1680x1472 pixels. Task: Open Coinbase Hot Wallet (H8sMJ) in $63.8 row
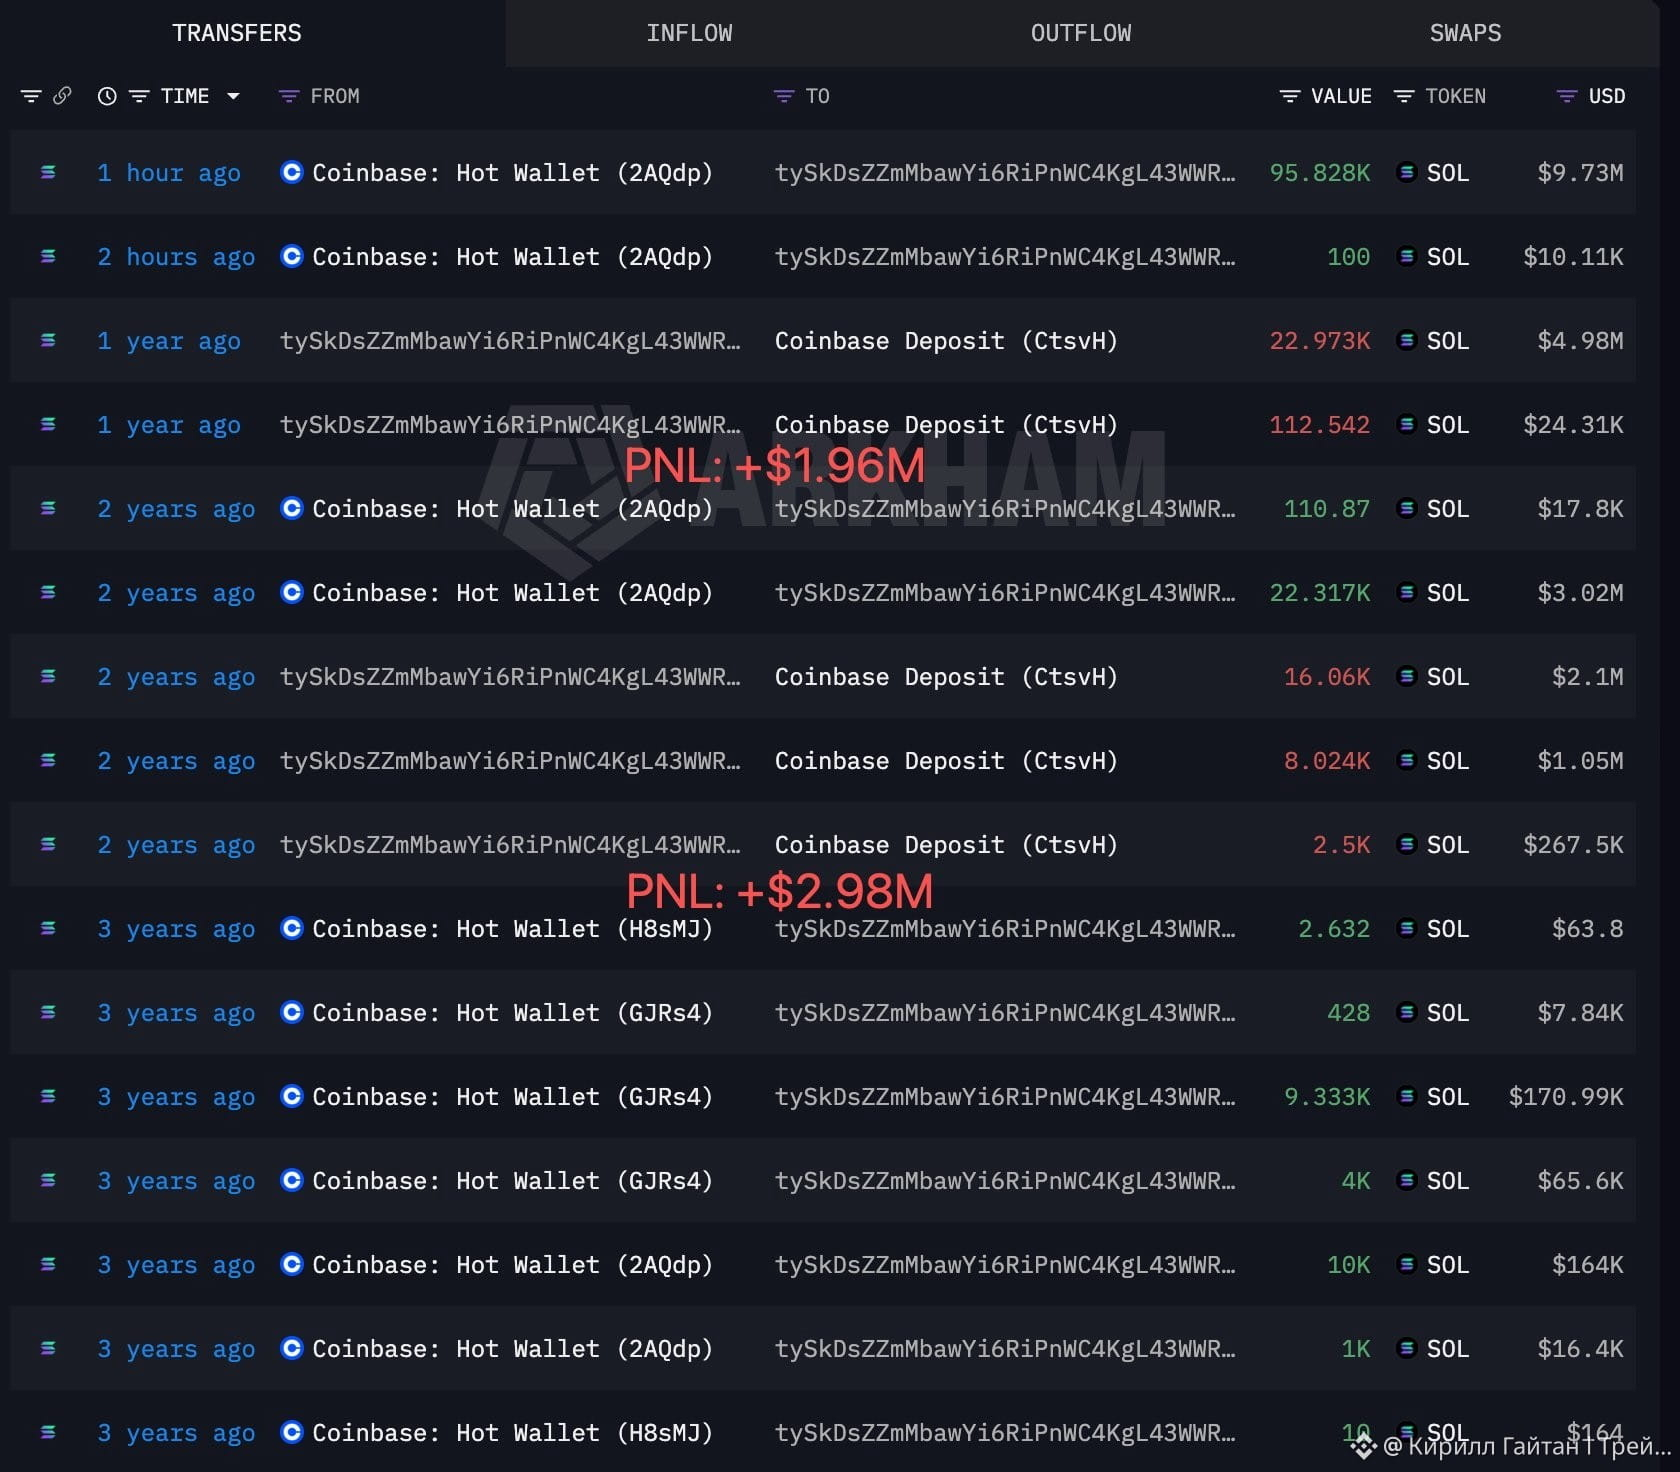(513, 929)
